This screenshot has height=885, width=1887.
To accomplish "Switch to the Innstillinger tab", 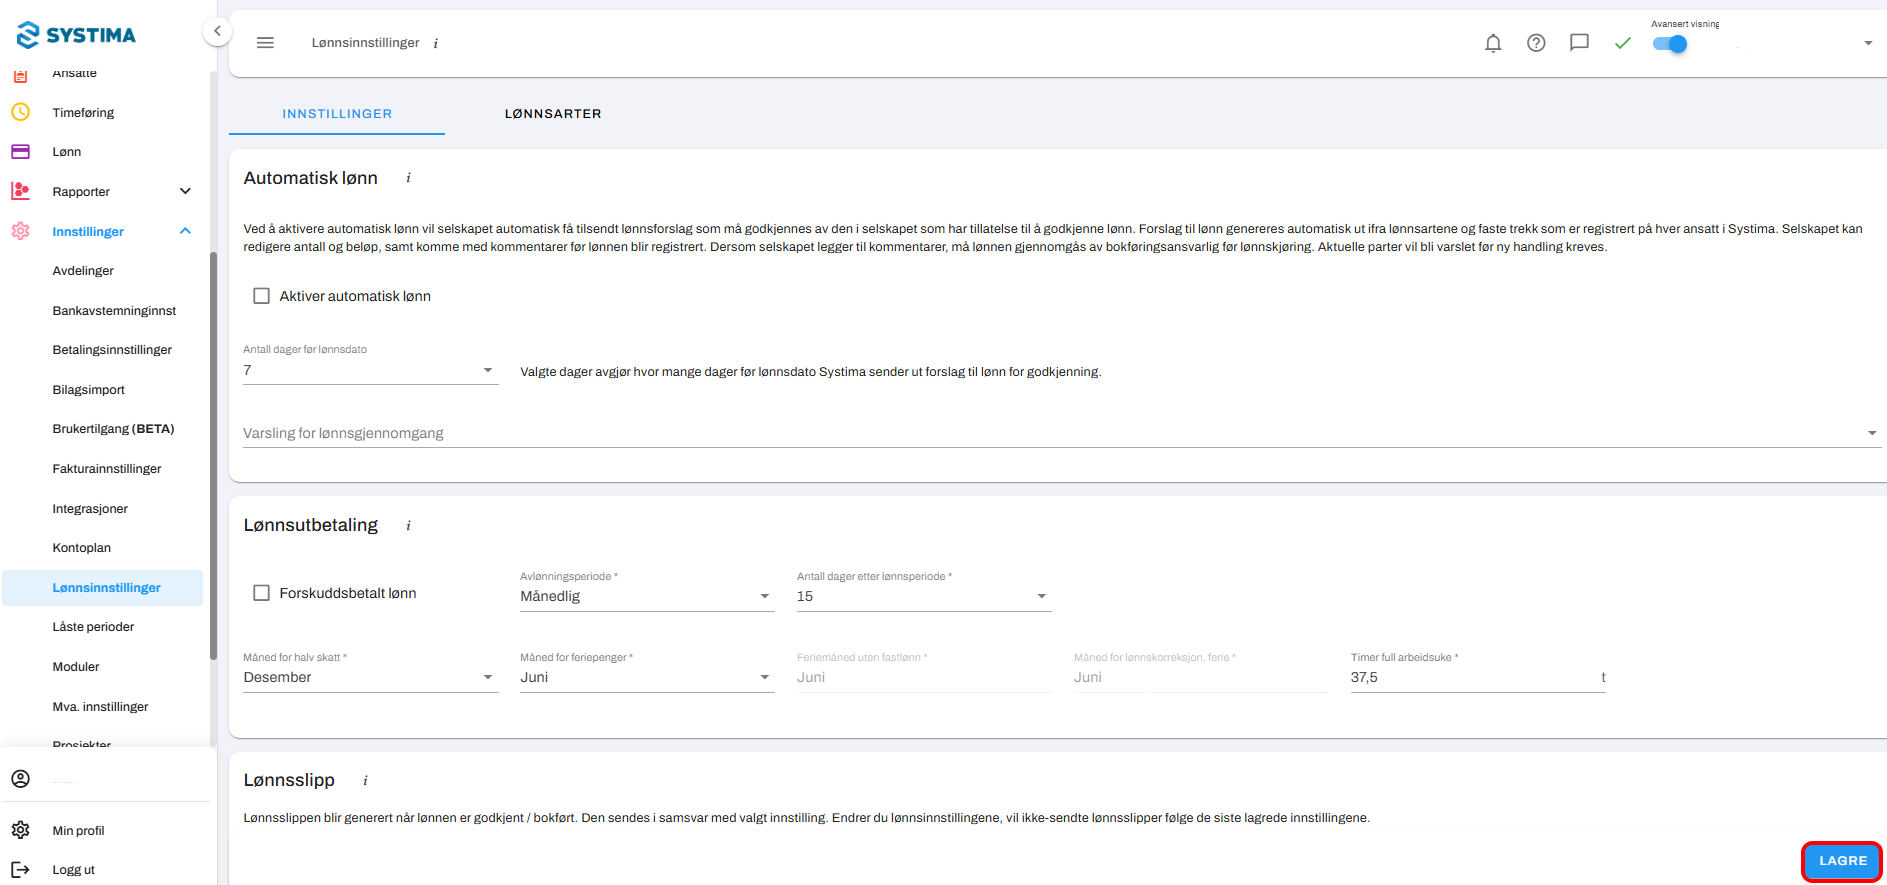I will pyautogui.click(x=337, y=114).
